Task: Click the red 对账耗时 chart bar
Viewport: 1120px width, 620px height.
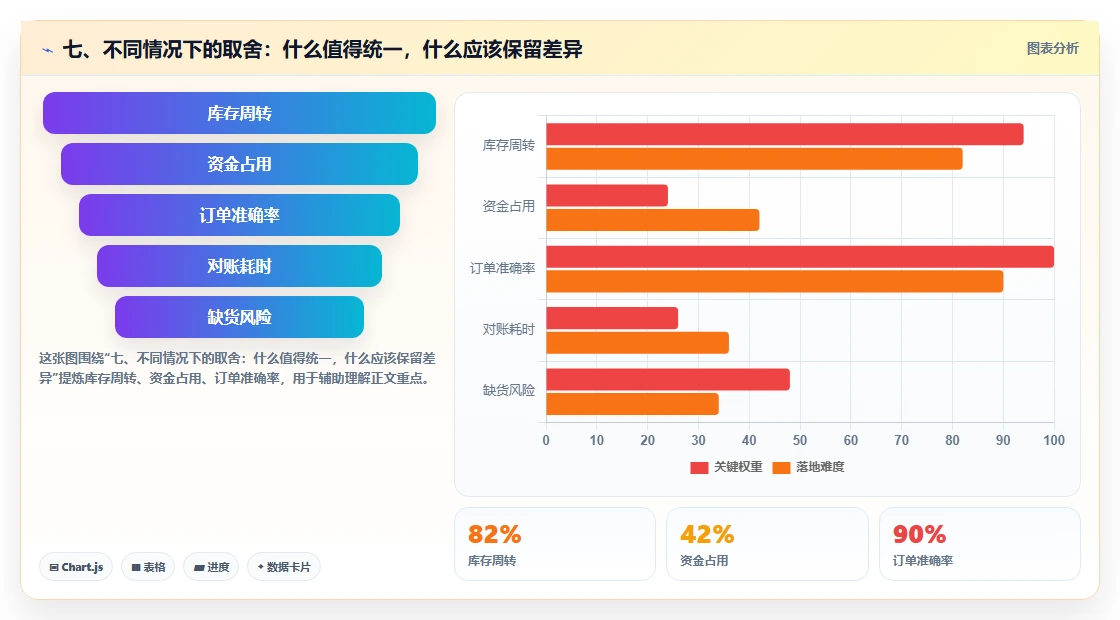Action: click(612, 318)
